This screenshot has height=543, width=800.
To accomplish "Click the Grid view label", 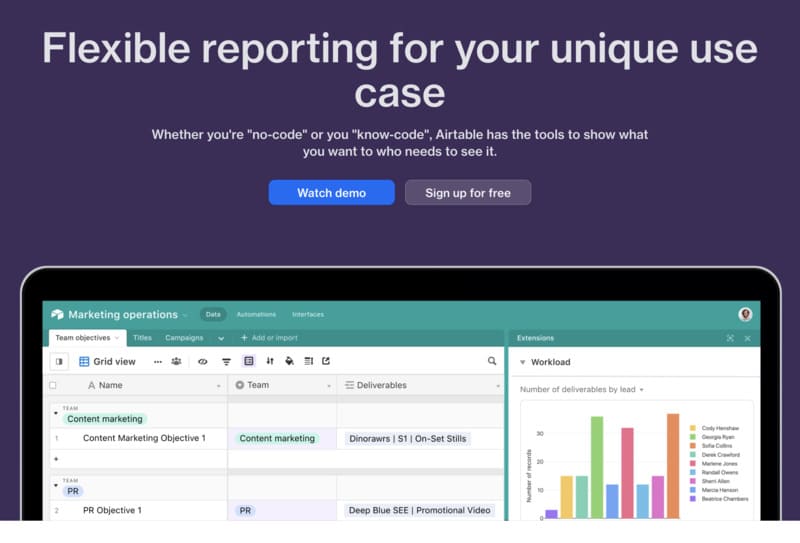I will click(x=114, y=361).
